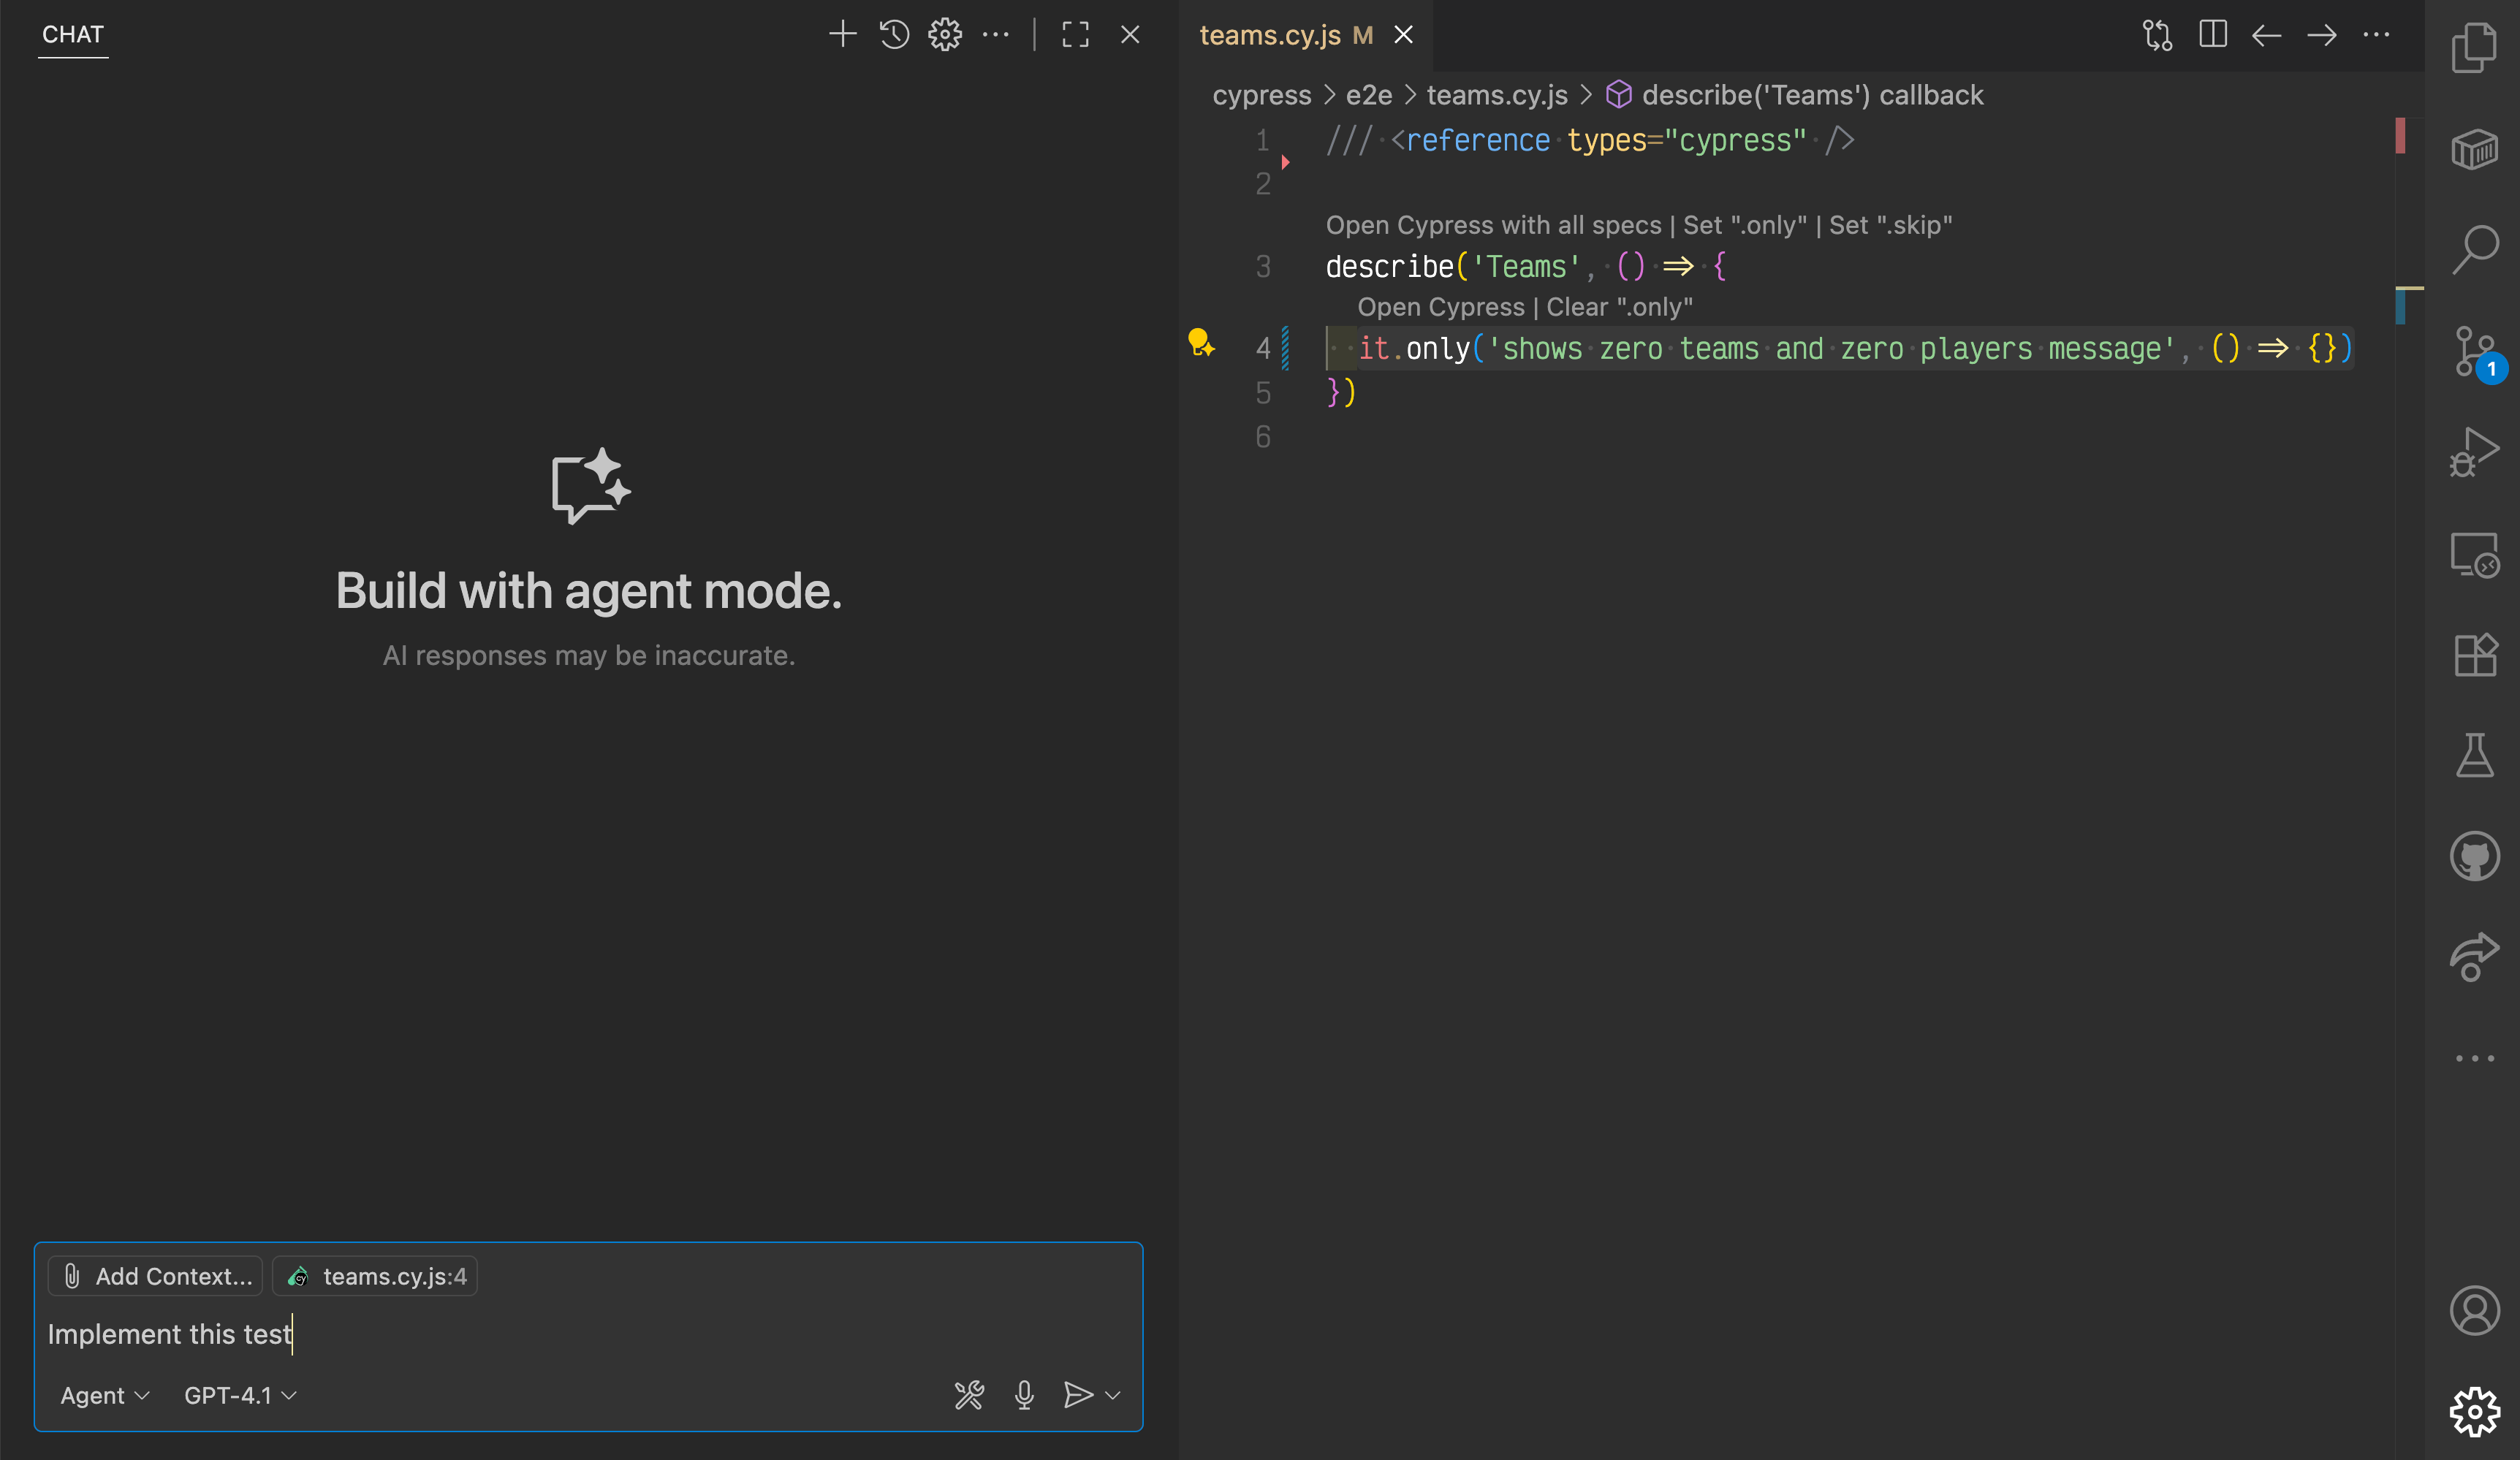Select the CHAT tab header
This screenshot has width=2520, height=1460.
point(73,34)
